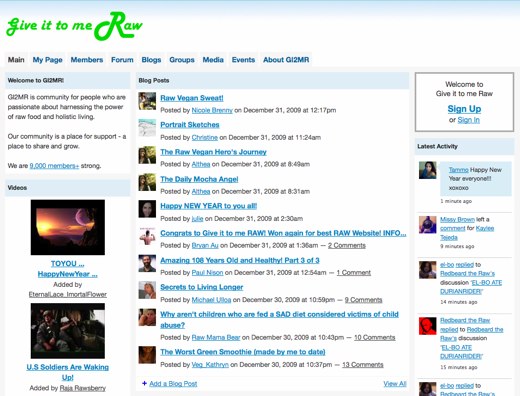Go to the Events tab
The width and height of the screenshot is (520, 396).
pyautogui.click(x=243, y=60)
